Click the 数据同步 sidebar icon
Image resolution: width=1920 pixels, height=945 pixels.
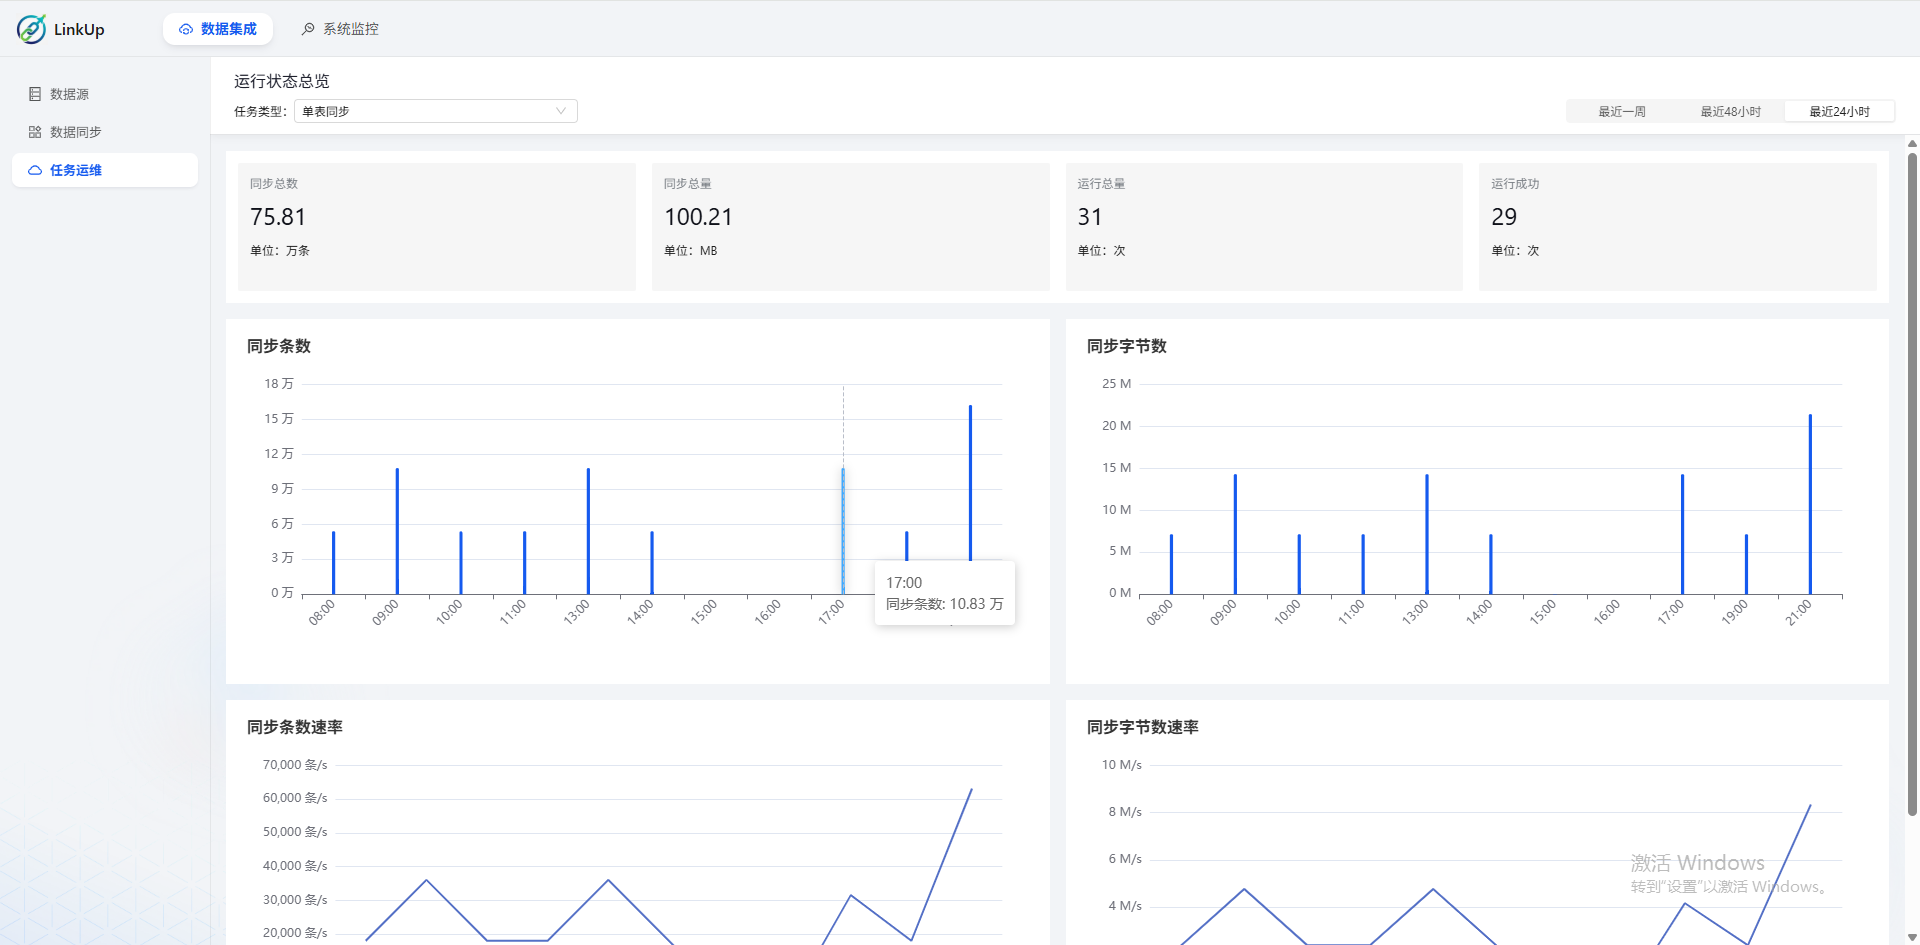[x=35, y=132]
